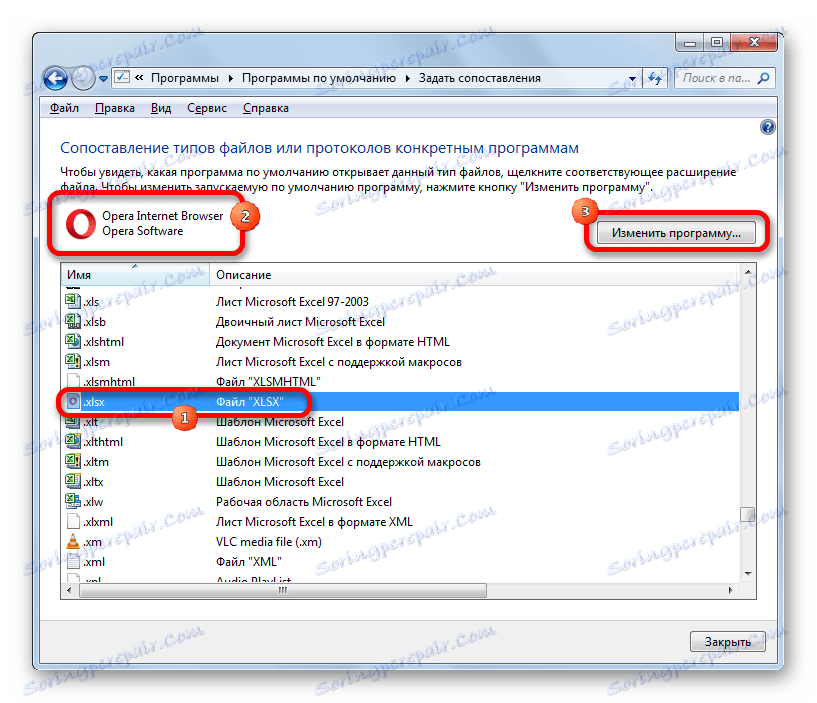Screen dimensions: 817x703
Task: Click description Лист Microsoft Excel 97-2003
Action: pos(292,302)
